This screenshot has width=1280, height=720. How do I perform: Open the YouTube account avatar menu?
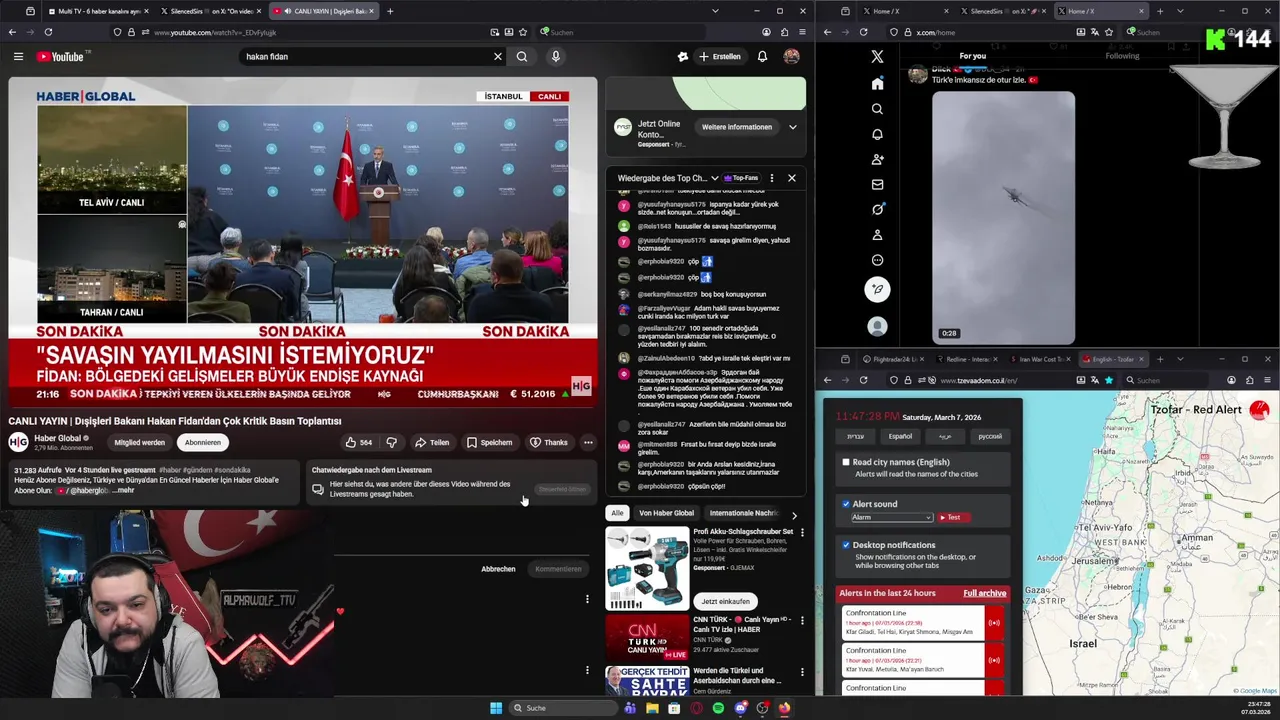(x=791, y=57)
